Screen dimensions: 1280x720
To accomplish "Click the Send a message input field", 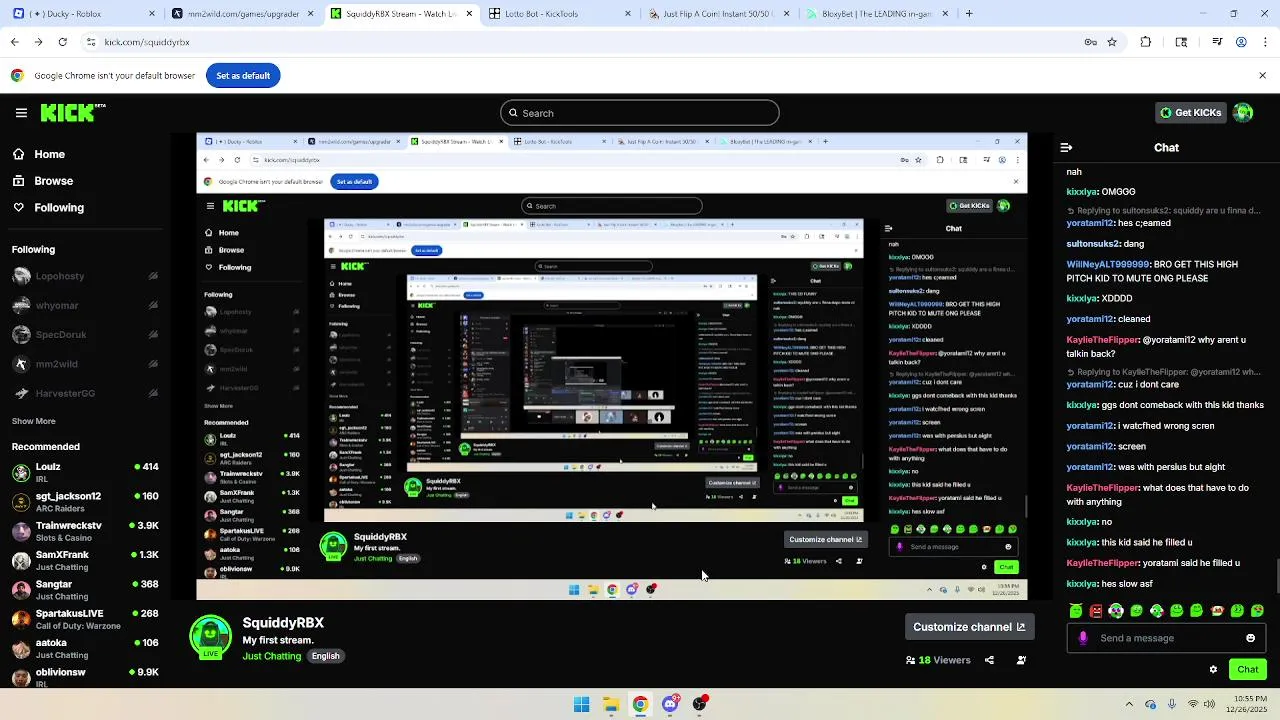I will click(1166, 638).
